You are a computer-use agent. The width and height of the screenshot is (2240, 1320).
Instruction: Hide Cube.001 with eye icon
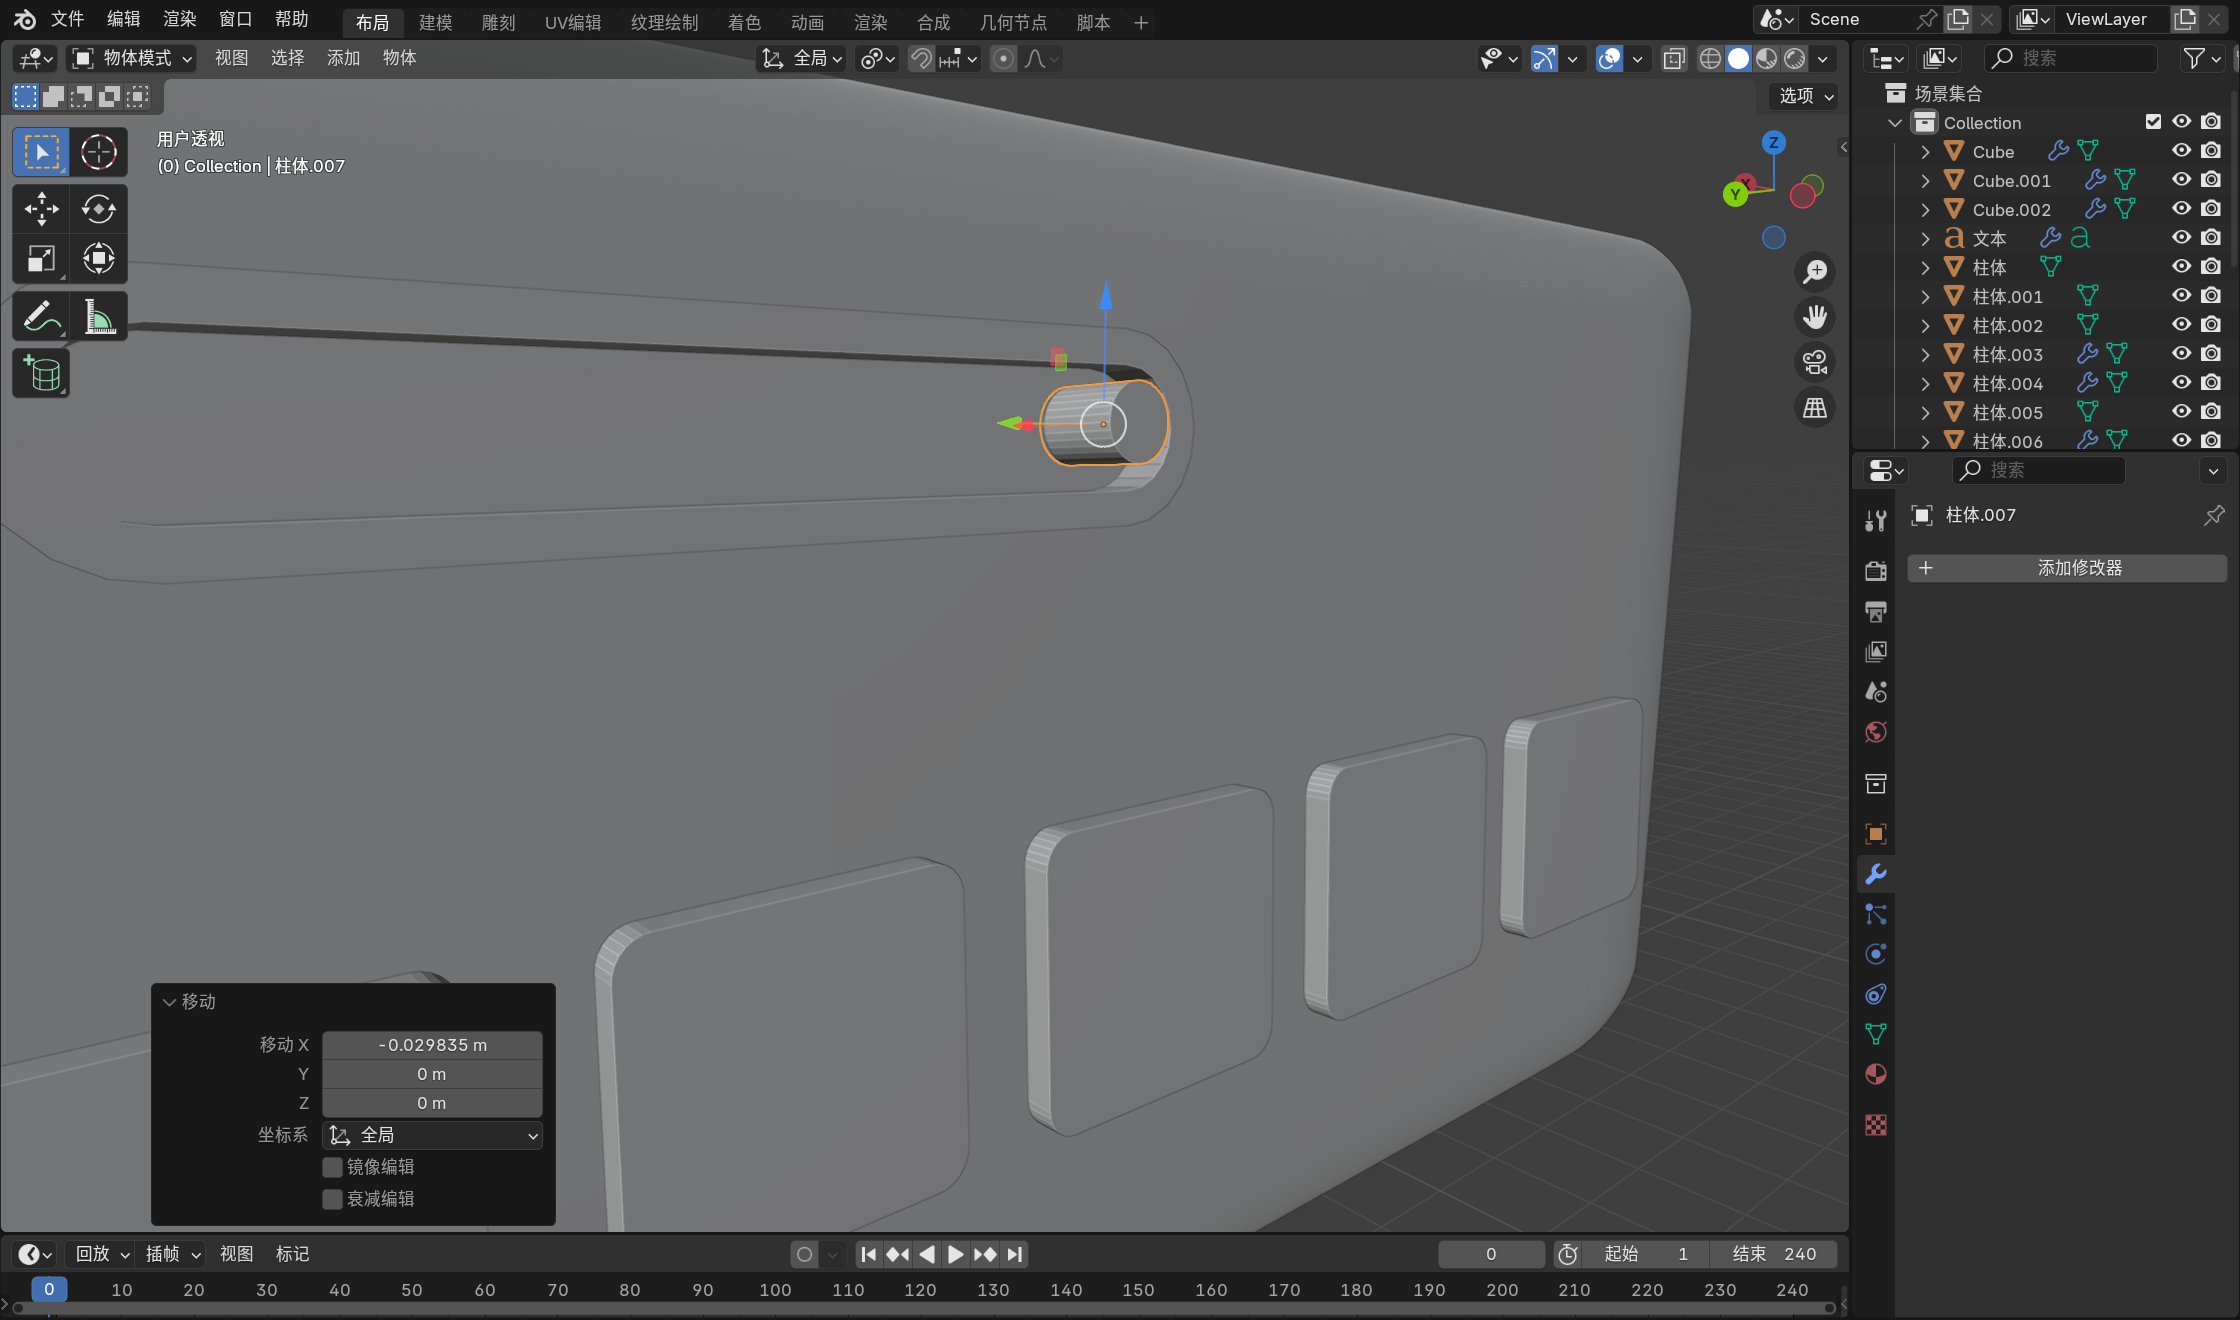(x=2181, y=180)
